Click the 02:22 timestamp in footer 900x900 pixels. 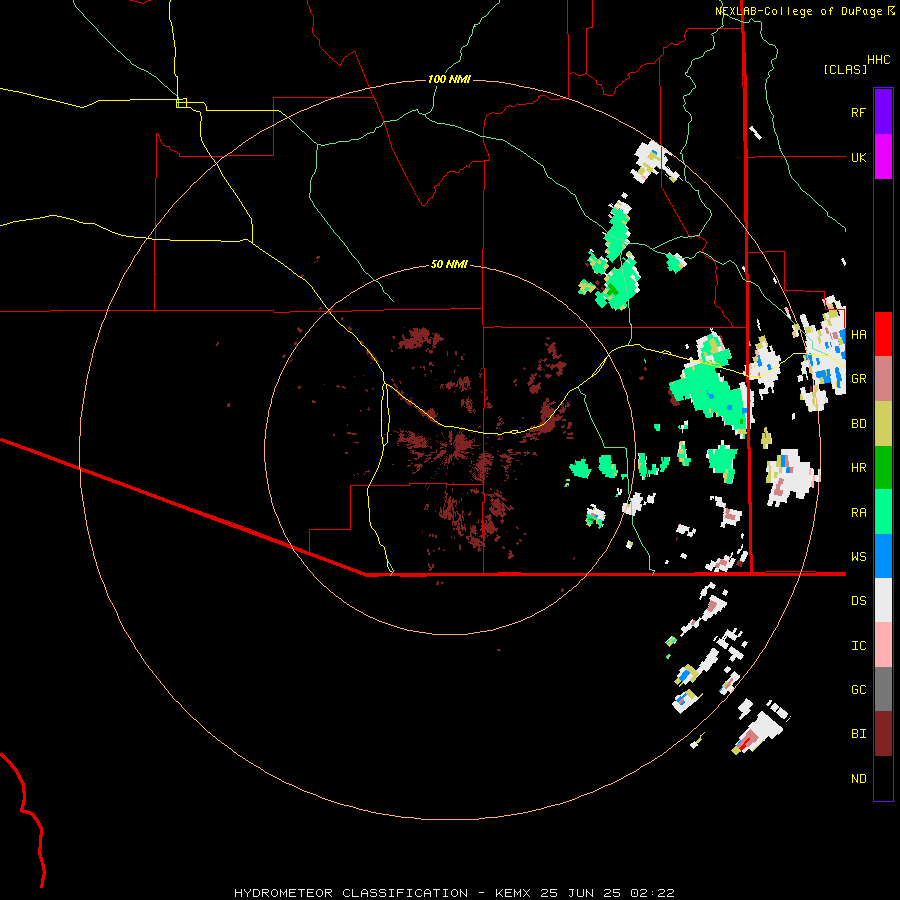(652, 893)
